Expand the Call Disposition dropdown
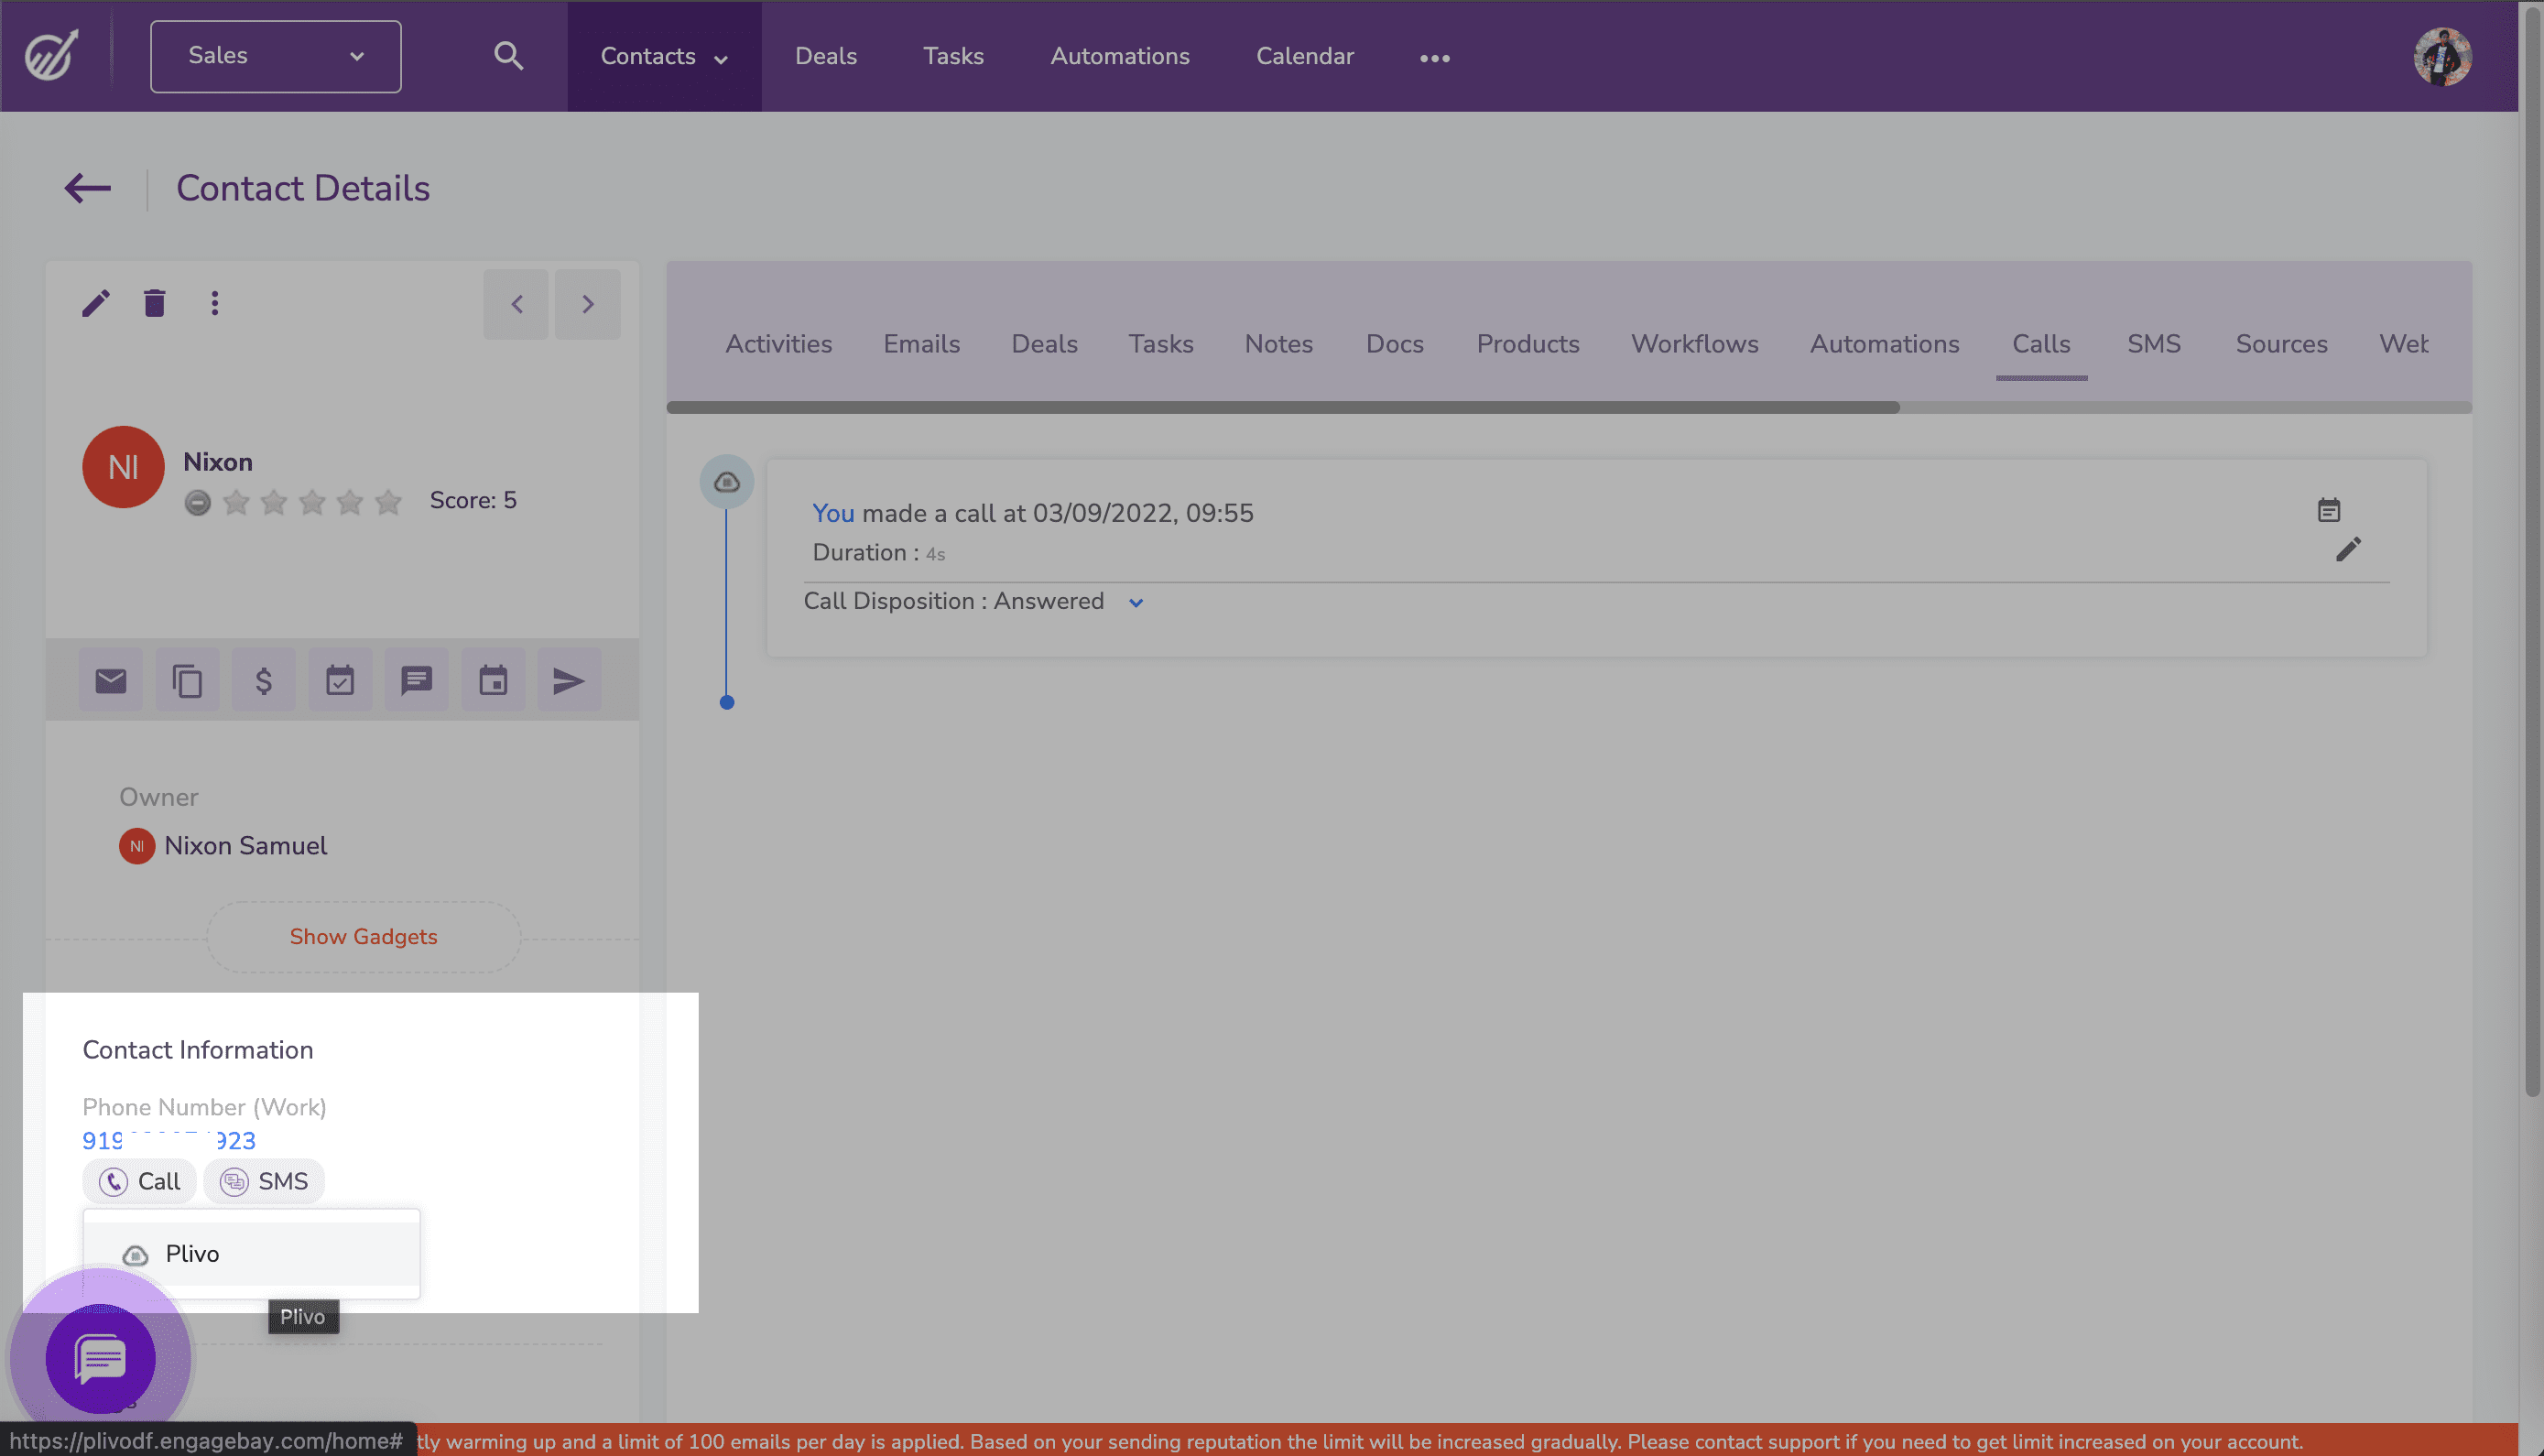 tap(1137, 603)
